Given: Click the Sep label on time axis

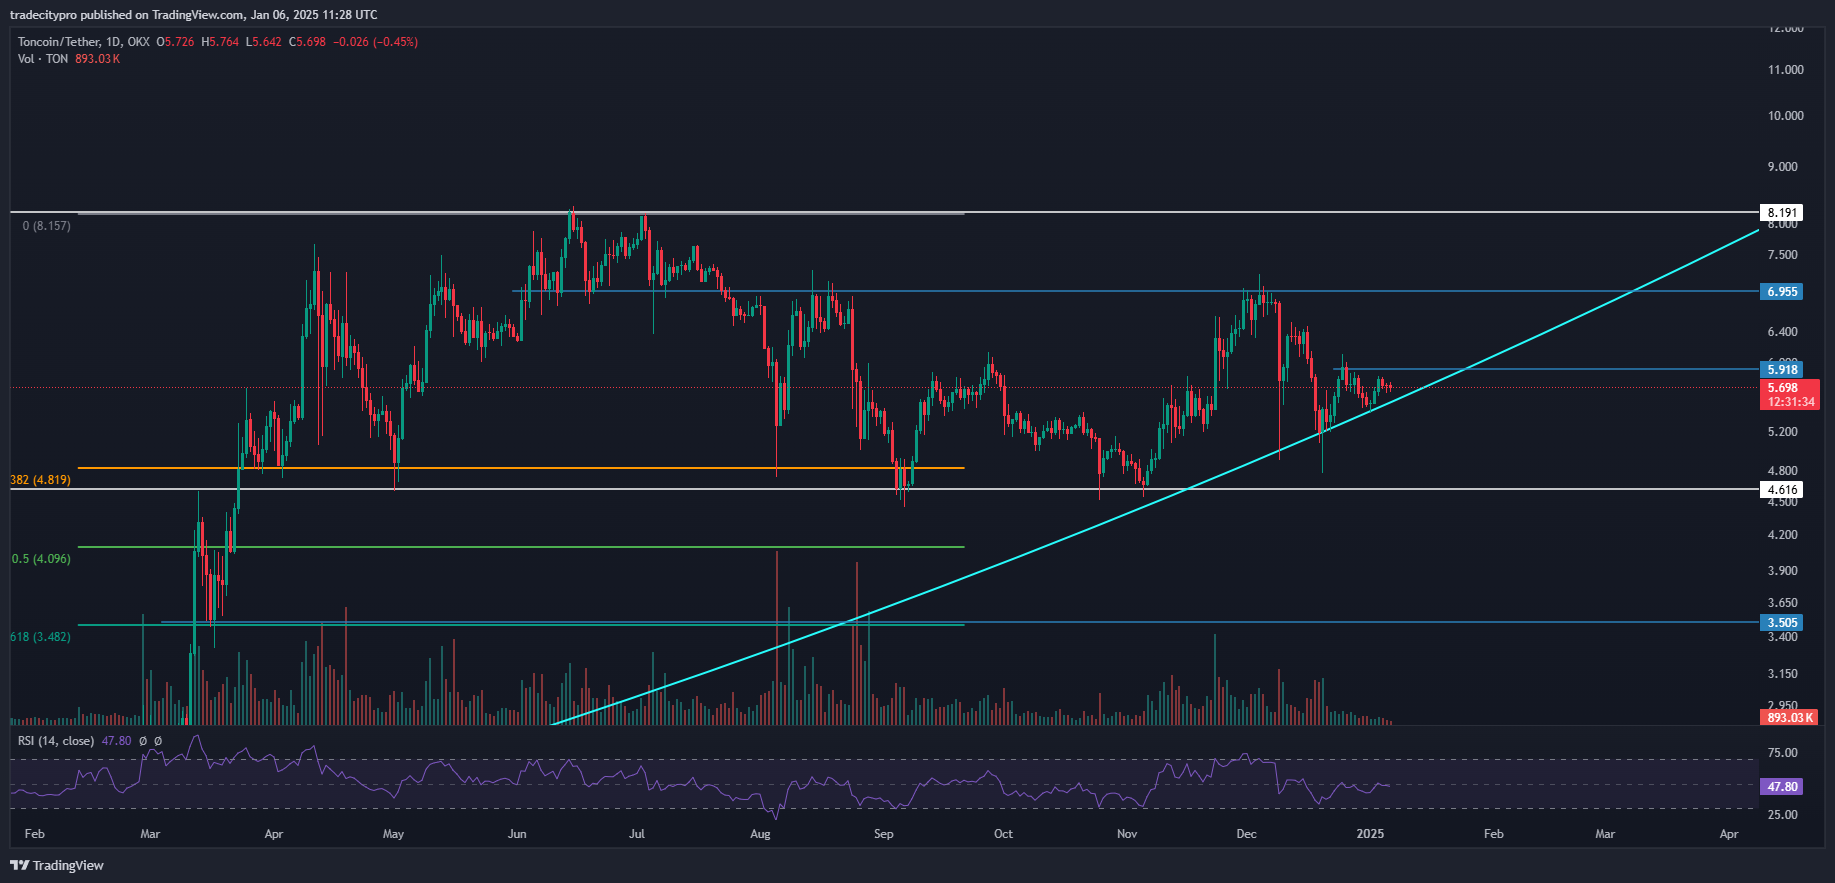Looking at the screenshot, I should tap(883, 834).
